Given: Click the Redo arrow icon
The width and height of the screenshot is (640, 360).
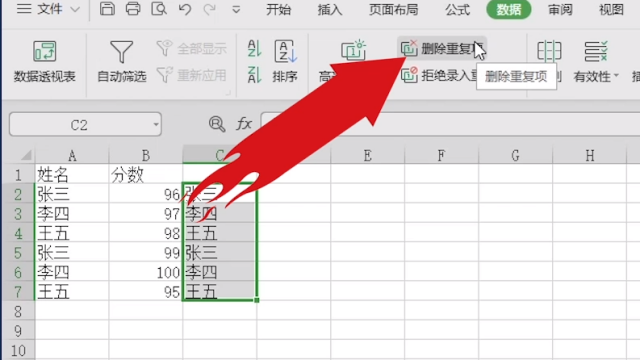Looking at the screenshot, I should (x=210, y=9).
